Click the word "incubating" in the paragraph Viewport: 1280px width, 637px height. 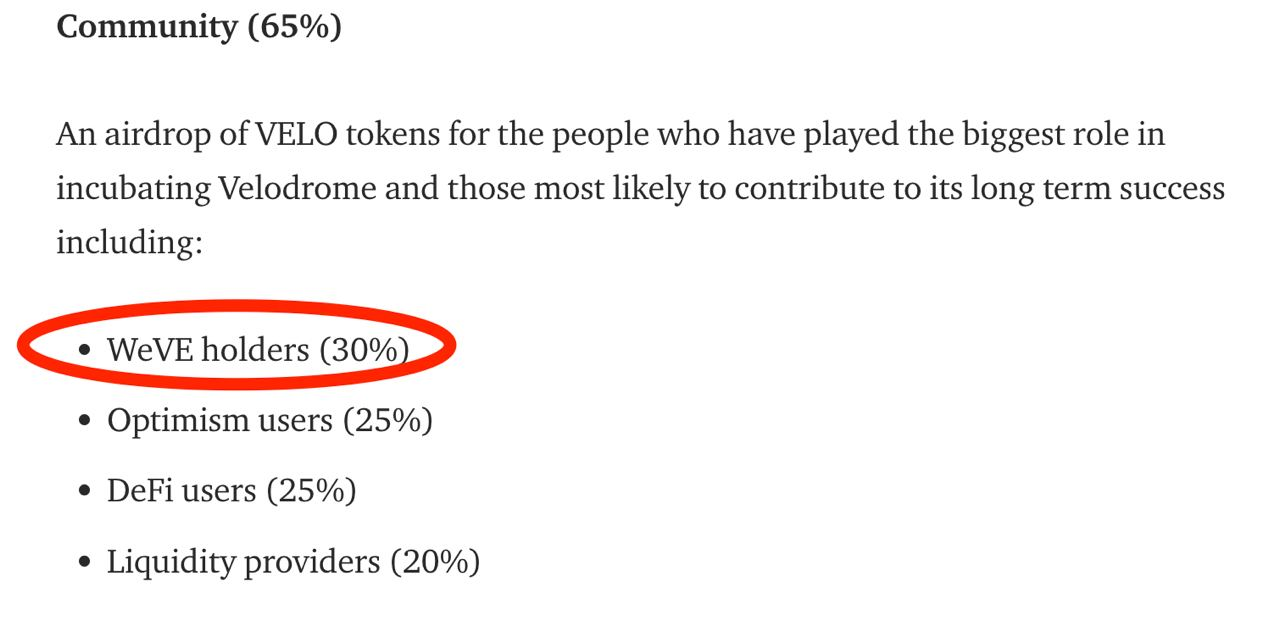point(133,188)
